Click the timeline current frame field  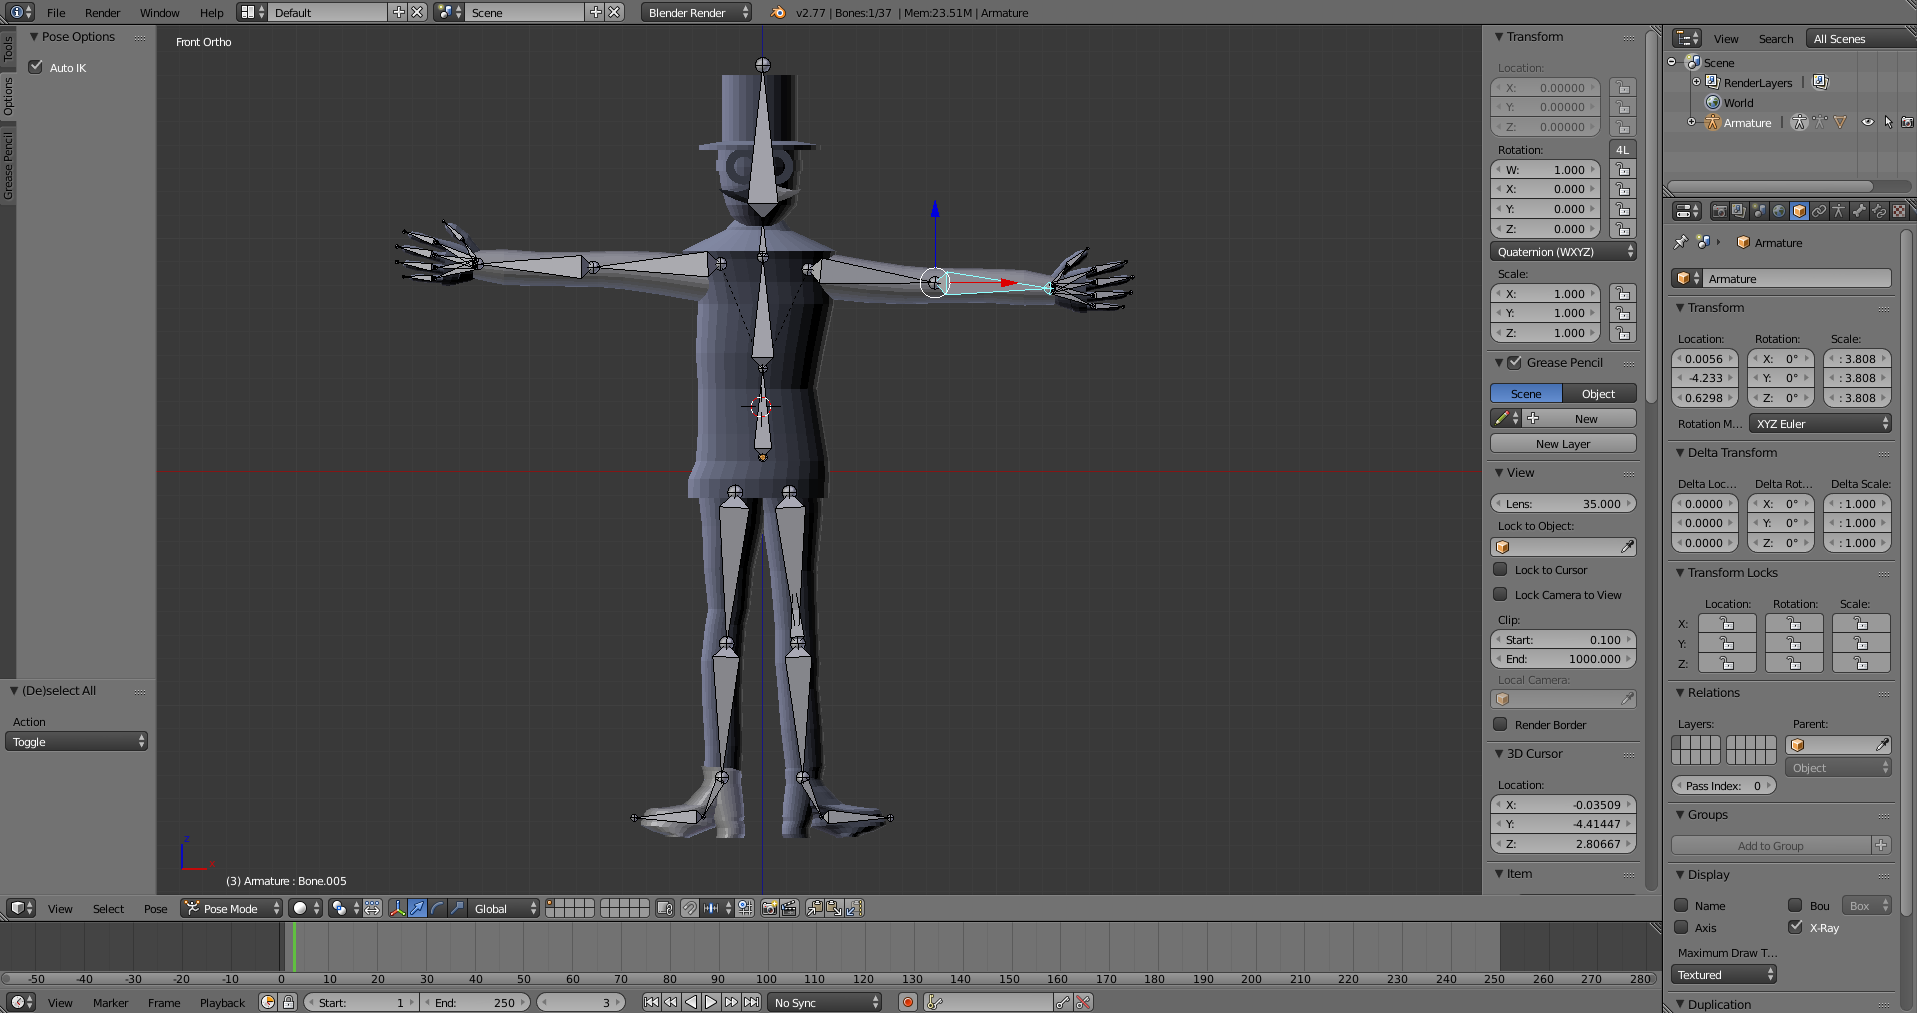coord(580,1002)
